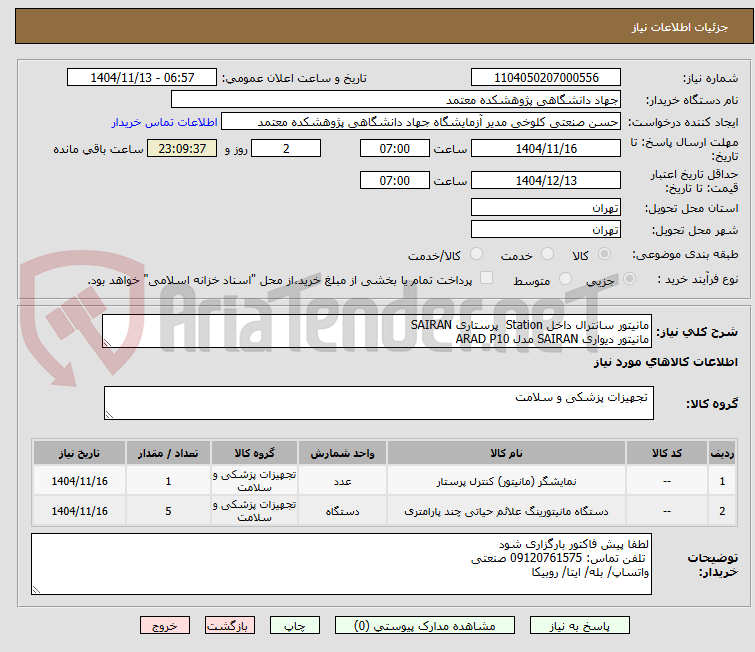Click quantity cell 5 in the second row

pyautogui.click(x=168, y=510)
